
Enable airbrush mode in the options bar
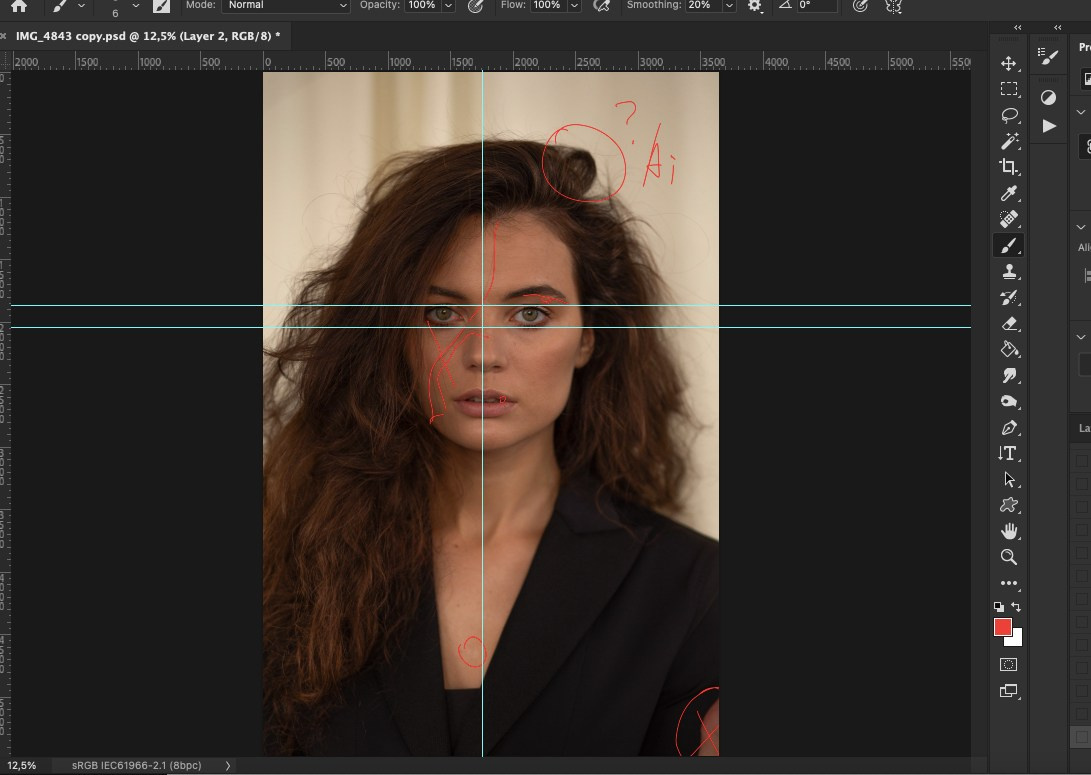pyautogui.click(x=602, y=7)
